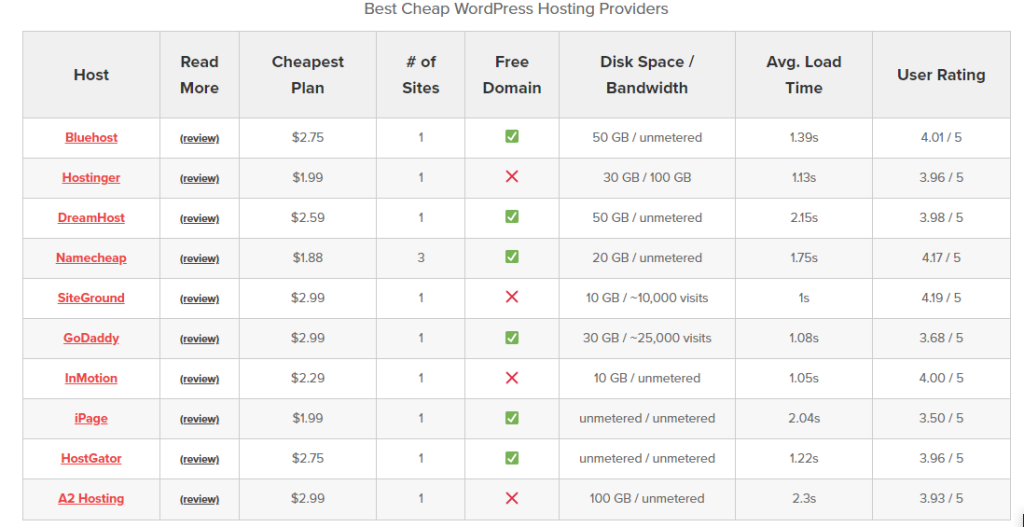The width and height of the screenshot is (1024, 527).
Task: Select the 3.68 / 5 user rating
Action: pos(941,338)
